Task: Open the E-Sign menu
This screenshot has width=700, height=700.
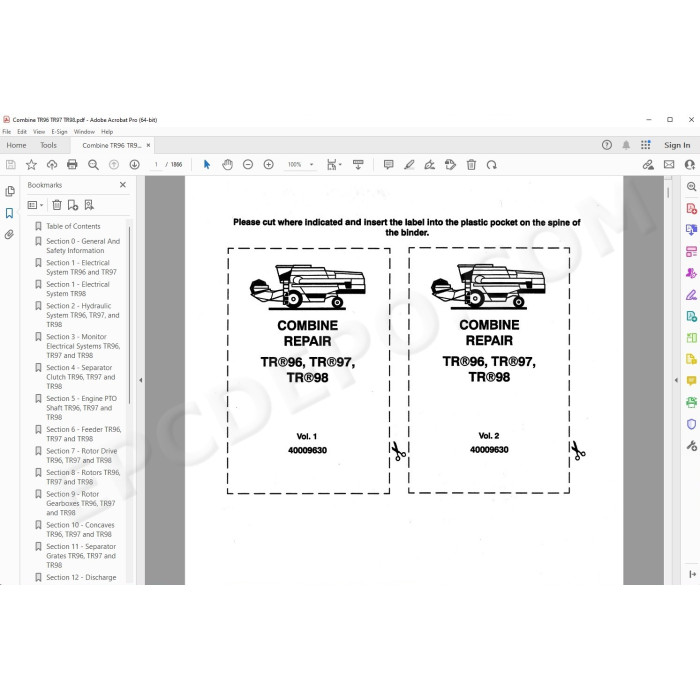Action: tap(59, 132)
